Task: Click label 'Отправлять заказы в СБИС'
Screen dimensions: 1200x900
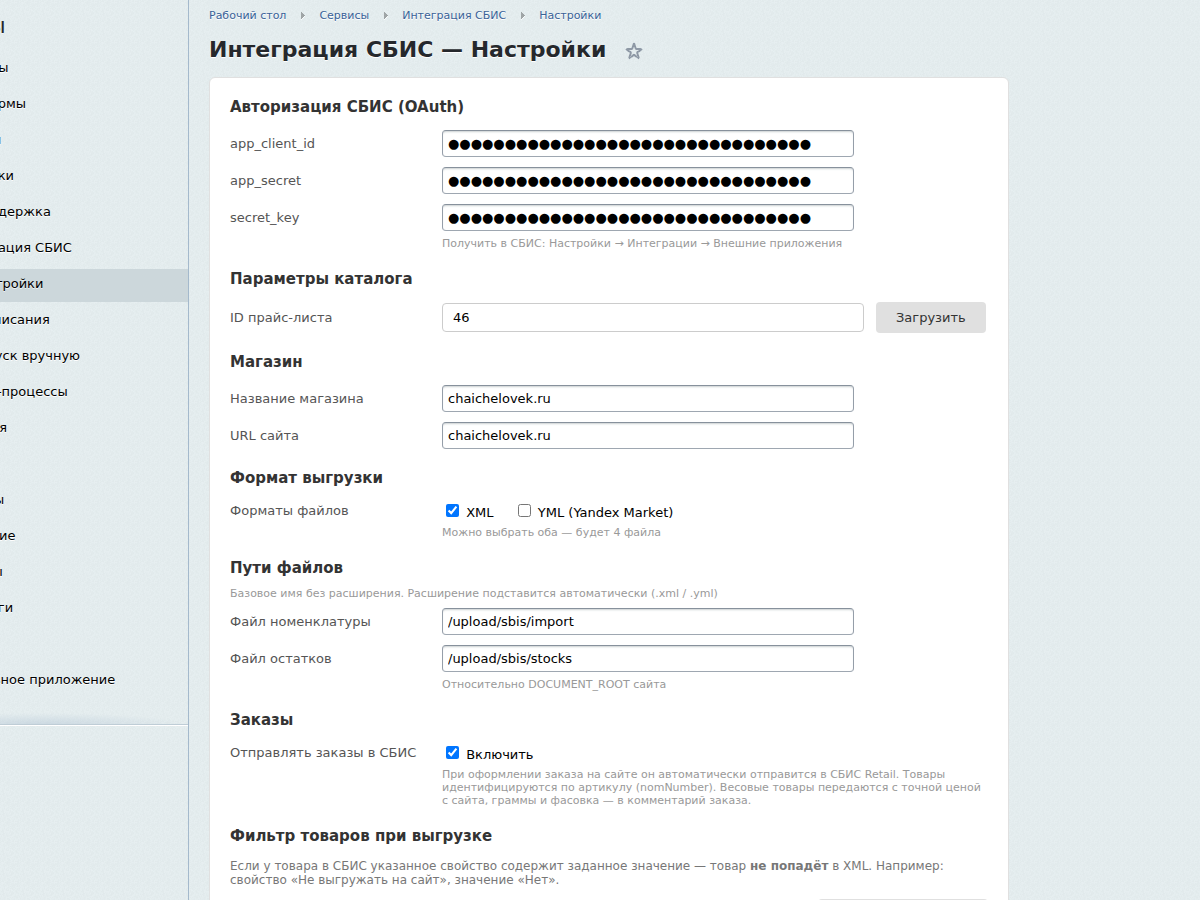Action: 323,752
